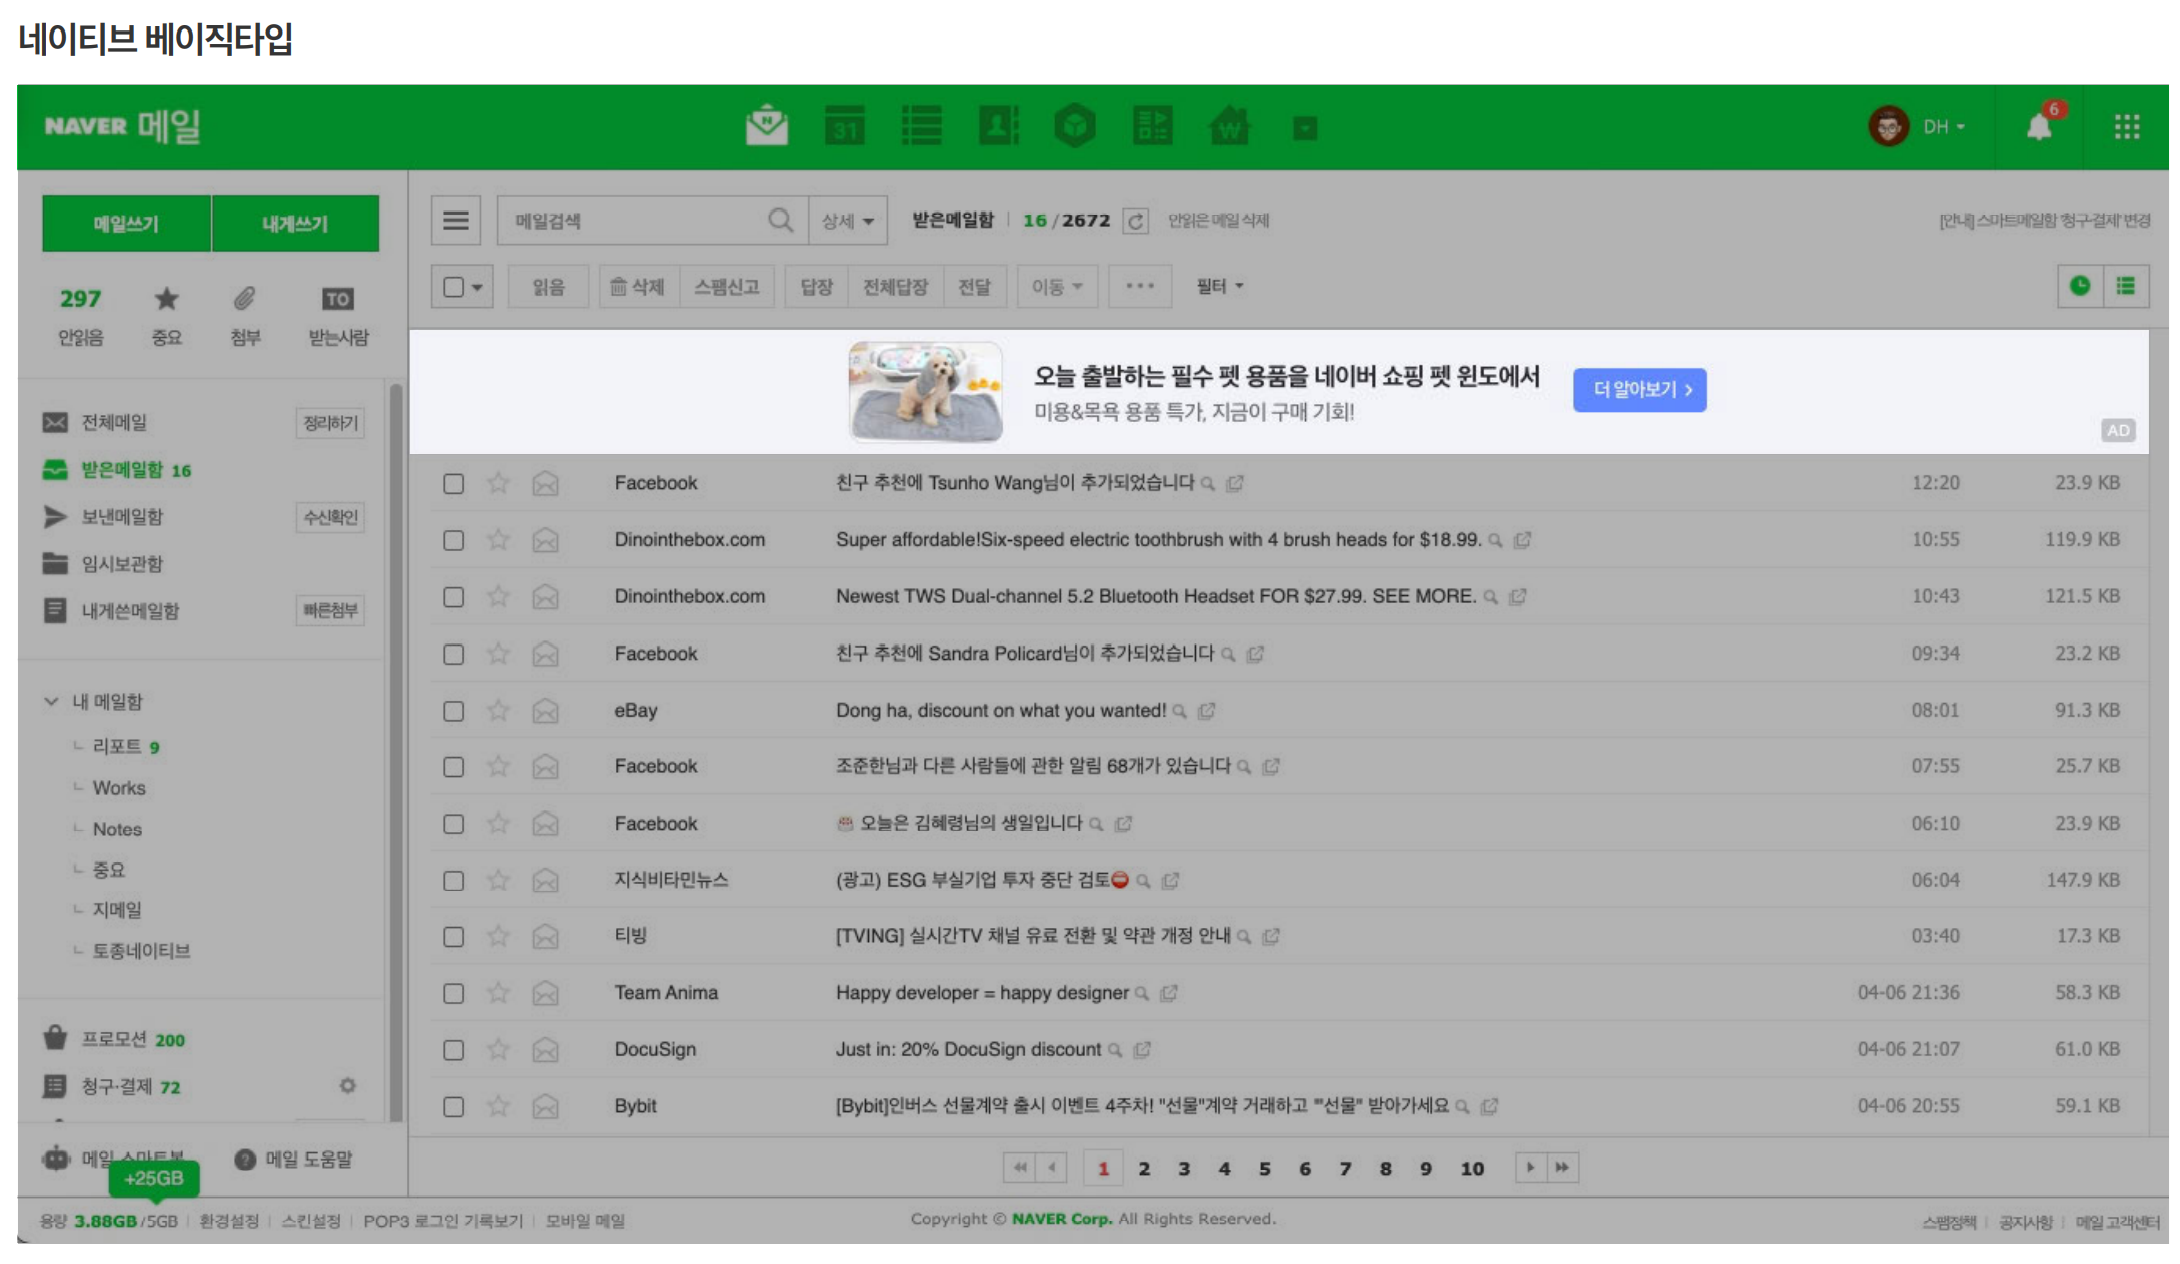Toggle the sidebar hamburger menu icon
This screenshot has height=1264, width=2180.
pyautogui.click(x=456, y=220)
